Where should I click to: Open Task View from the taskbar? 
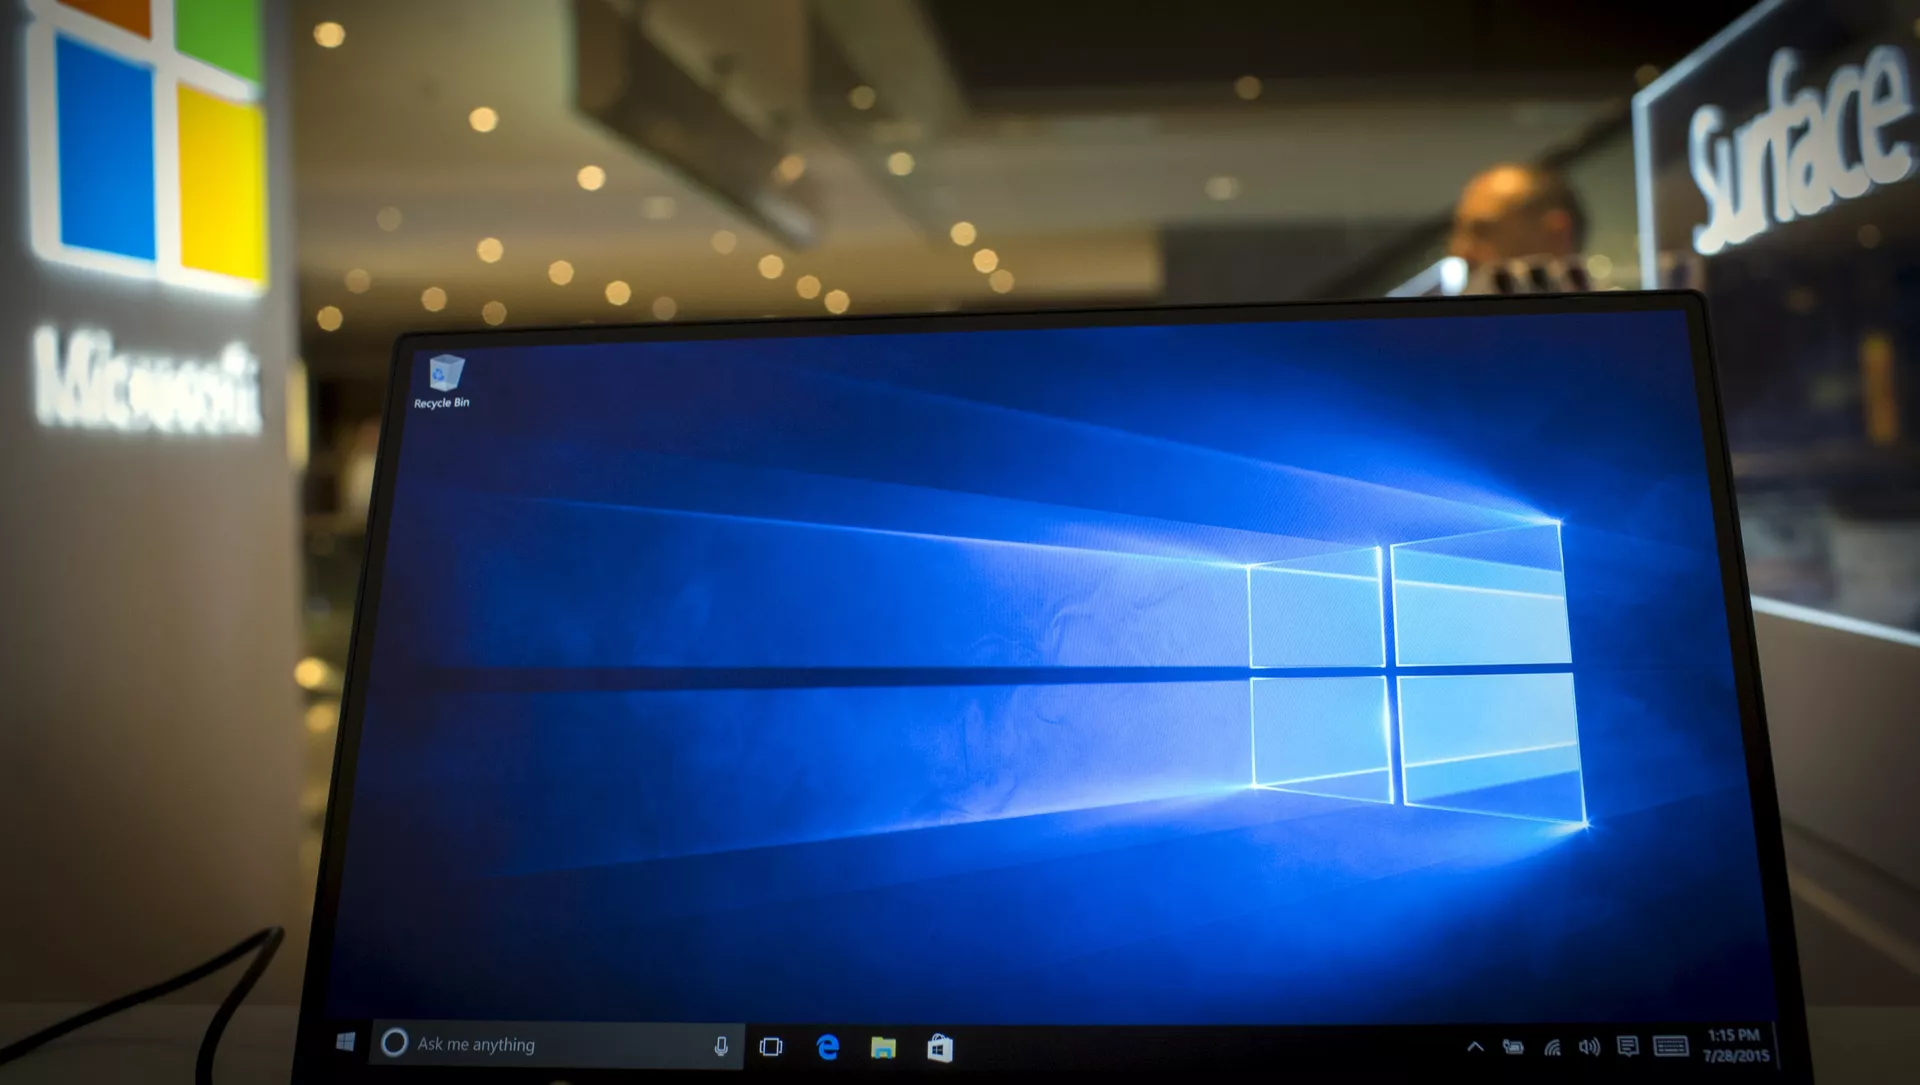[x=771, y=1046]
